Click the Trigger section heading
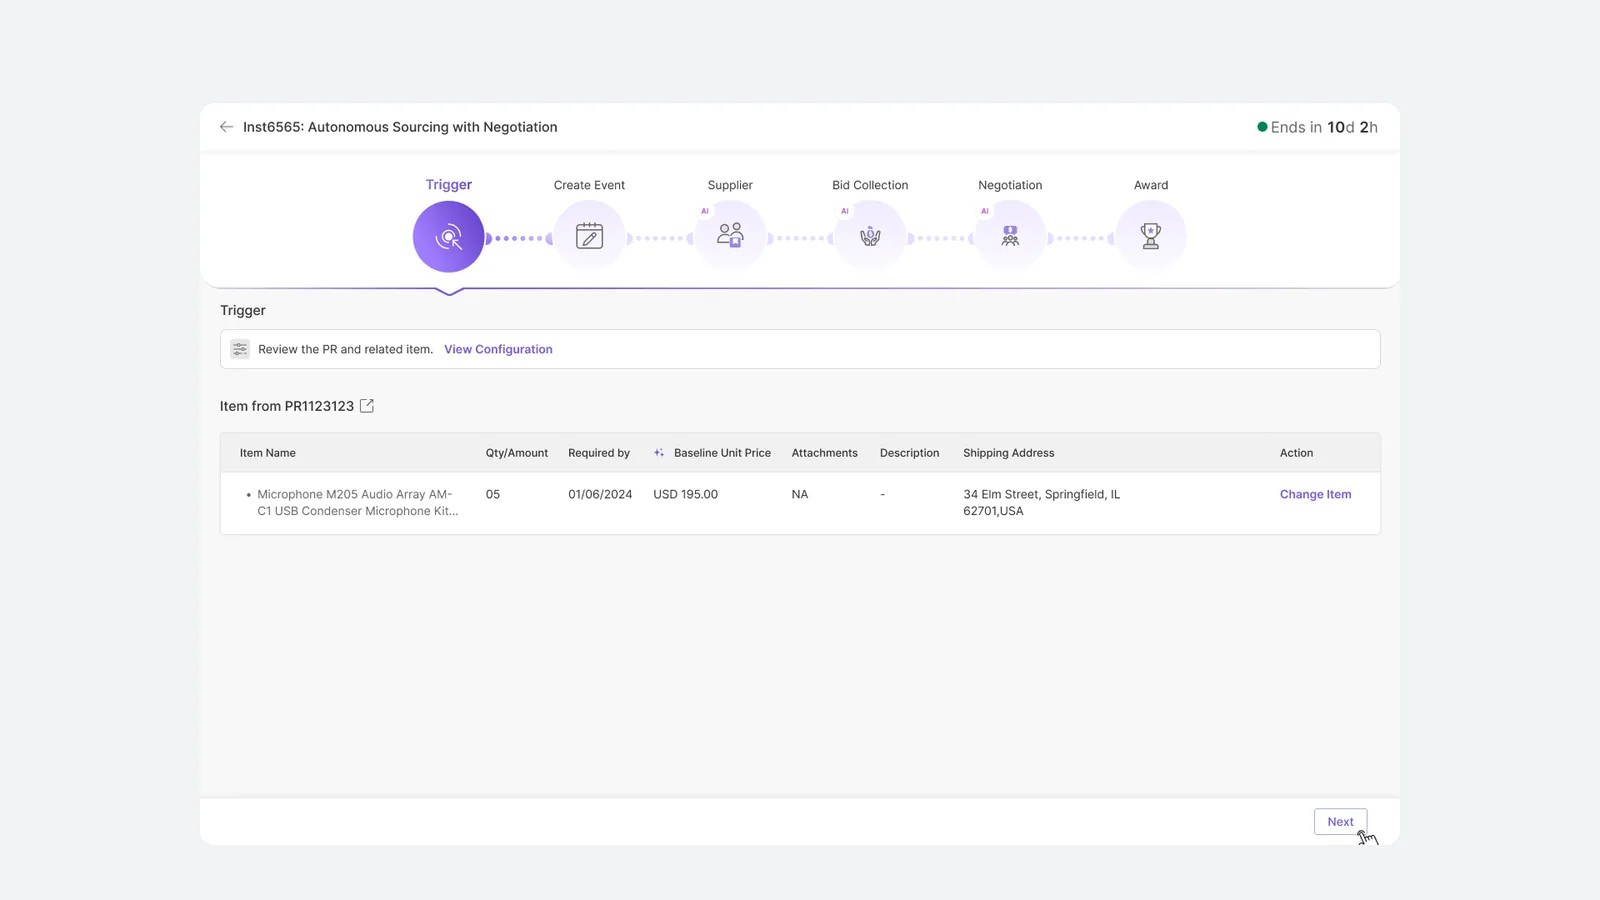The height and width of the screenshot is (900, 1600). point(243,310)
